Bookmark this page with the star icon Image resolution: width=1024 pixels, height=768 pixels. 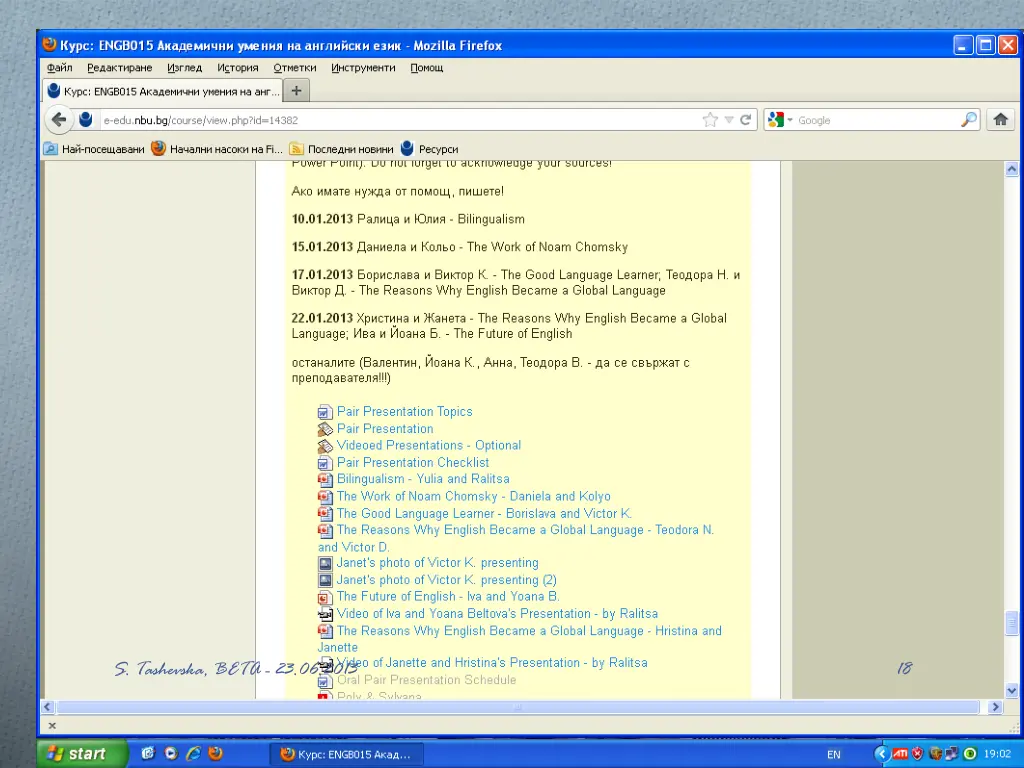pos(710,120)
